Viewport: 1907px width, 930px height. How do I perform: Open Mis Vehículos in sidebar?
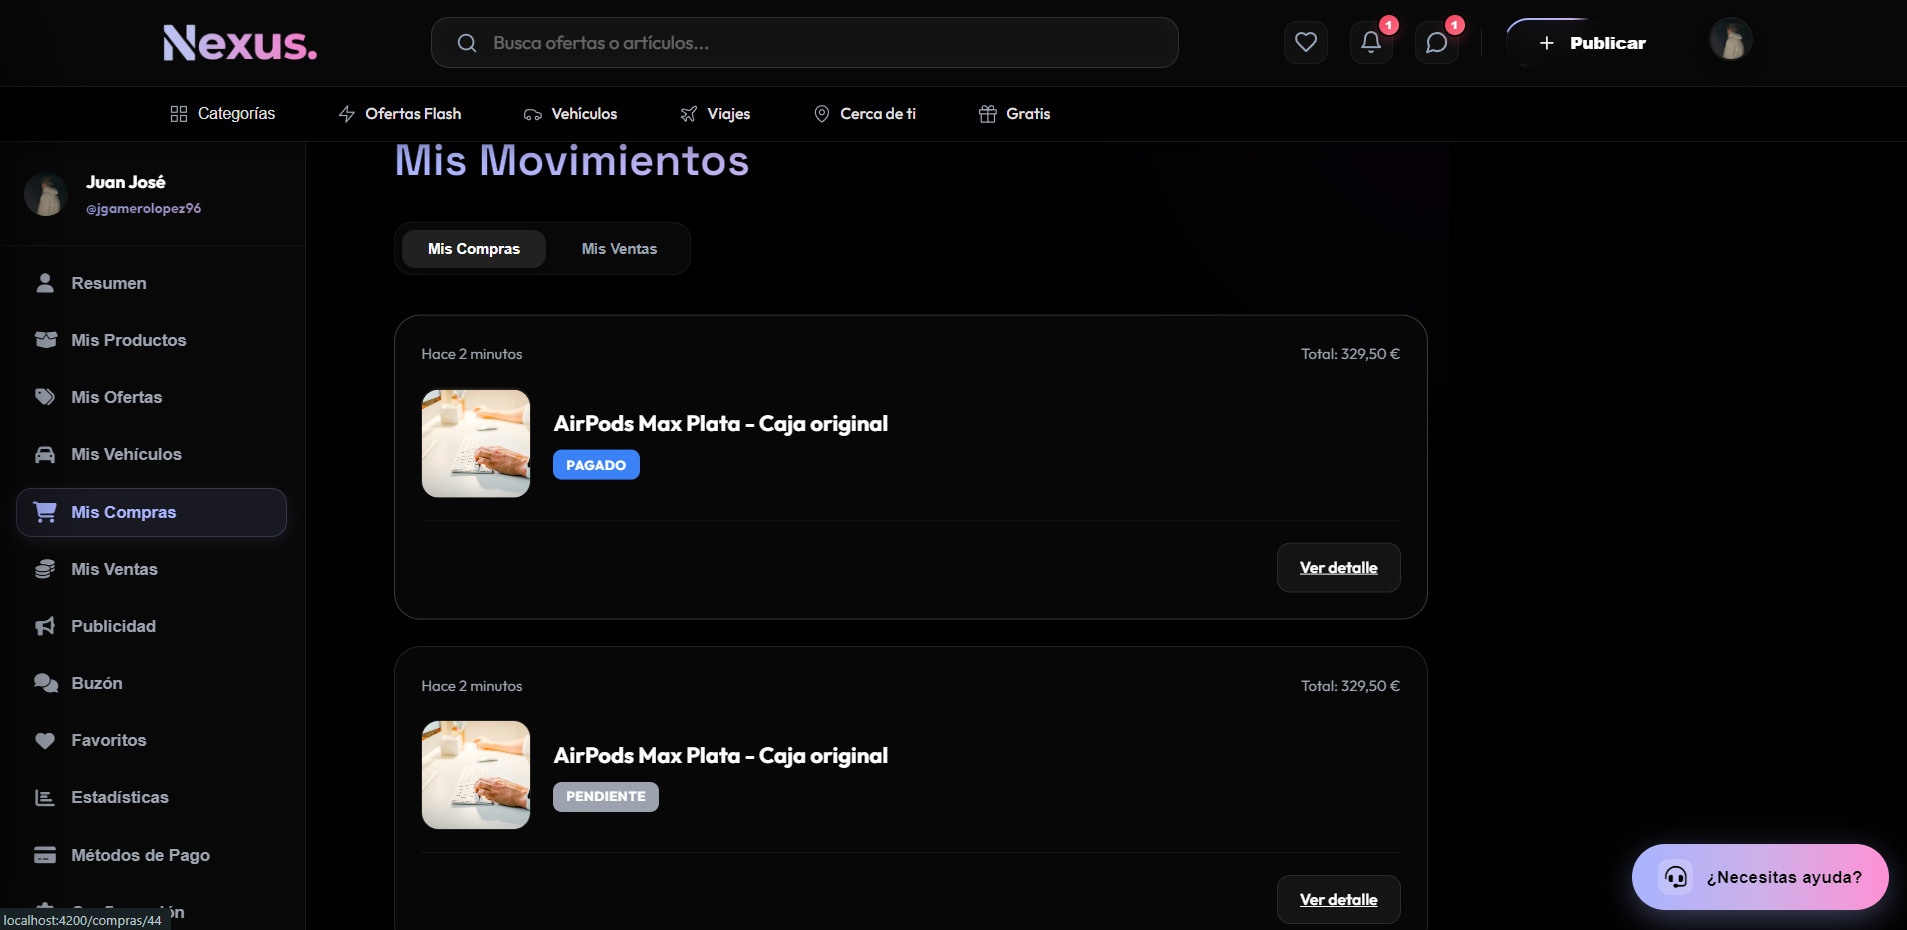coord(151,454)
